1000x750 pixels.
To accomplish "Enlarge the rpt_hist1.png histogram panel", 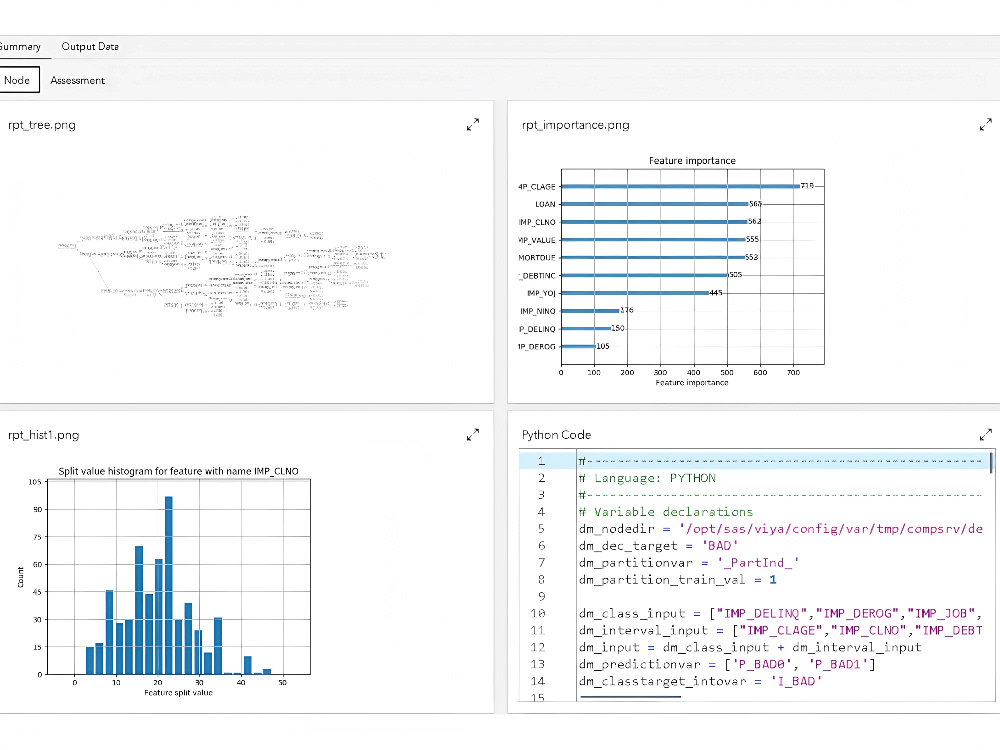I will pyautogui.click(x=473, y=434).
